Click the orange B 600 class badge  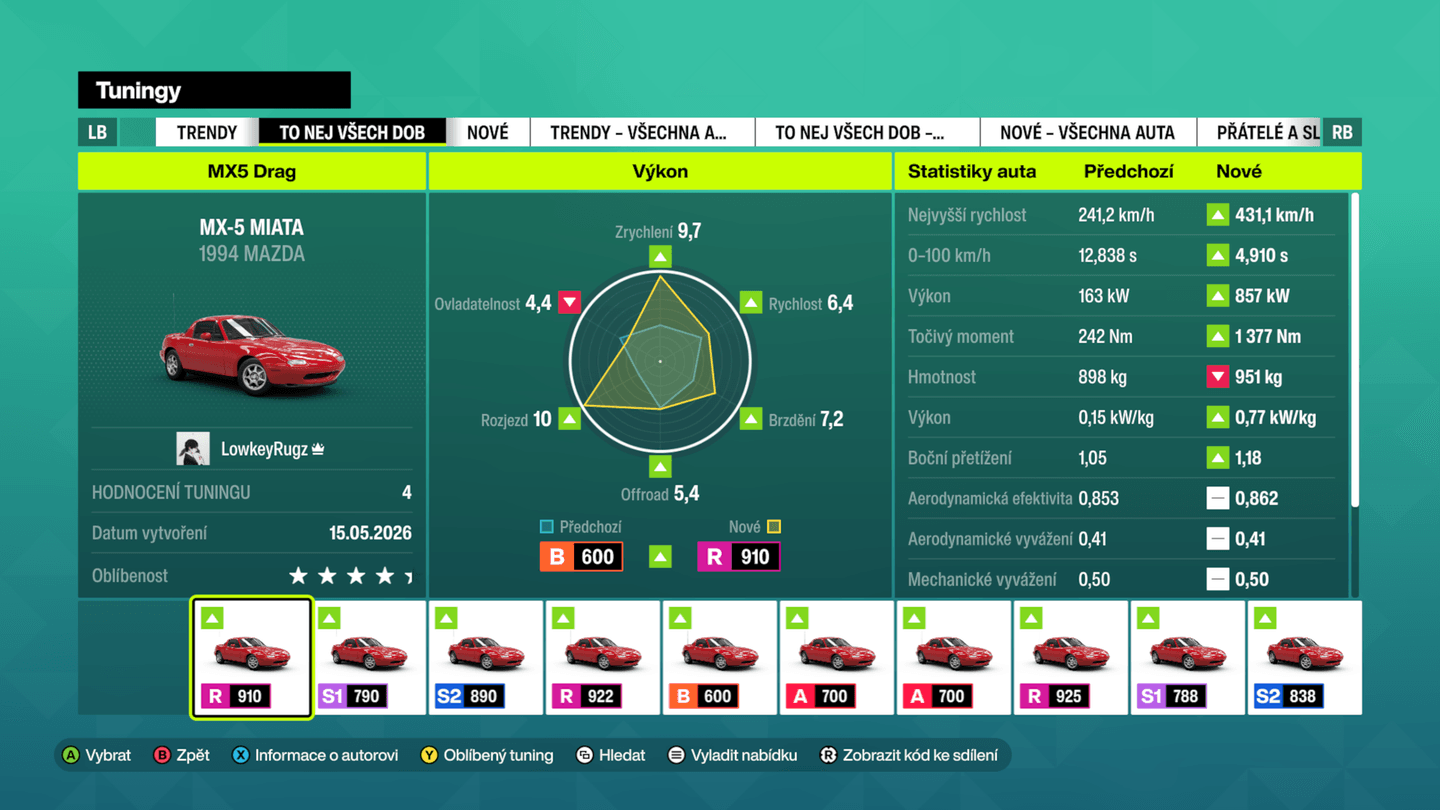[x=582, y=557]
